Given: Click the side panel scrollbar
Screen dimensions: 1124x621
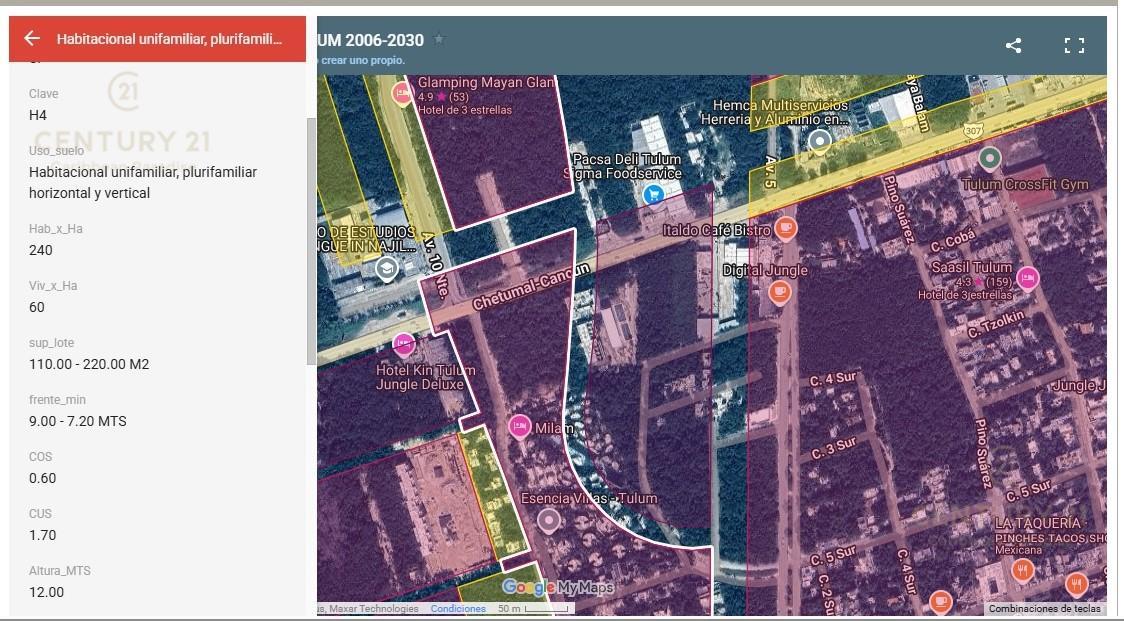Looking at the screenshot, I should tap(311, 241).
